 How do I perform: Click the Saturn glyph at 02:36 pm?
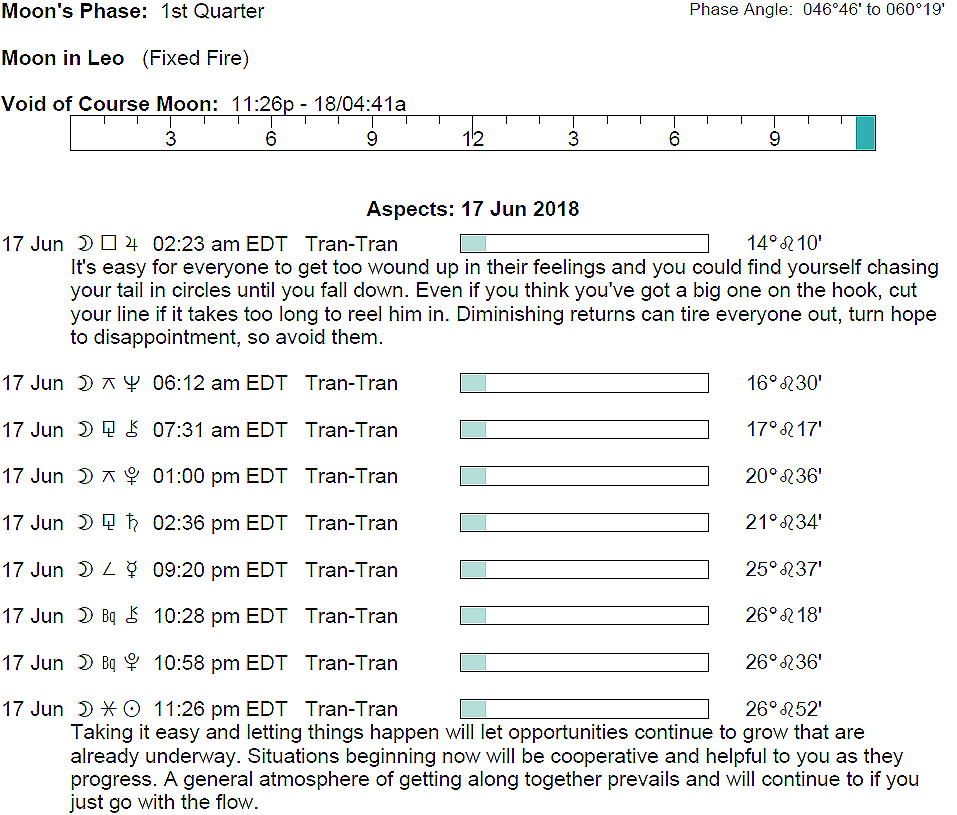pos(130,523)
